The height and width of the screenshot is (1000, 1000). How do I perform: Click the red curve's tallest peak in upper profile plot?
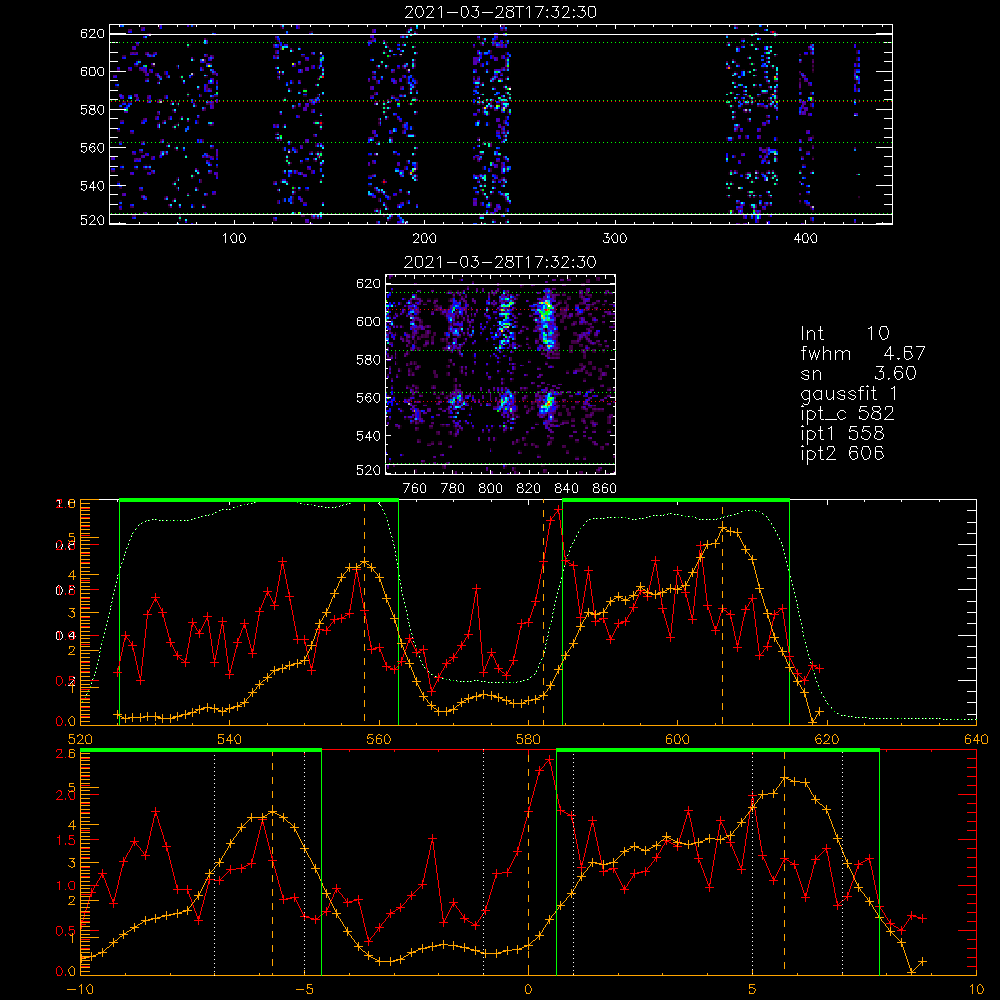pyautogui.click(x=558, y=510)
